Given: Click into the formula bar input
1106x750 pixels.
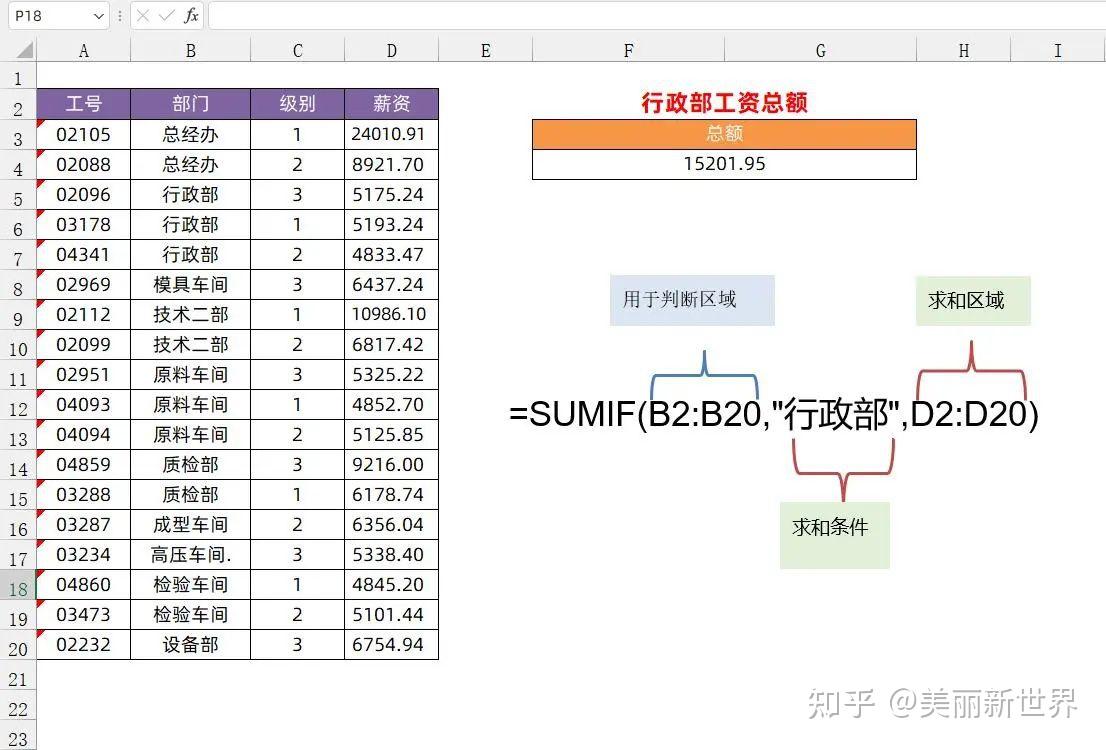Looking at the screenshot, I should tap(656, 16).
